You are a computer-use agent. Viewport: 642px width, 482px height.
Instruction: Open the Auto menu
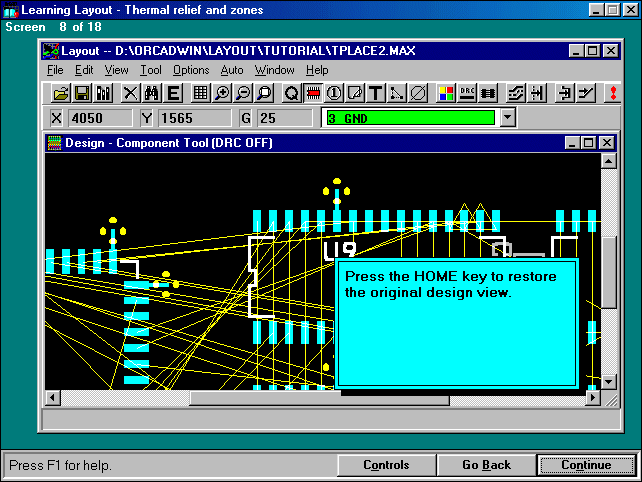[x=231, y=70]
